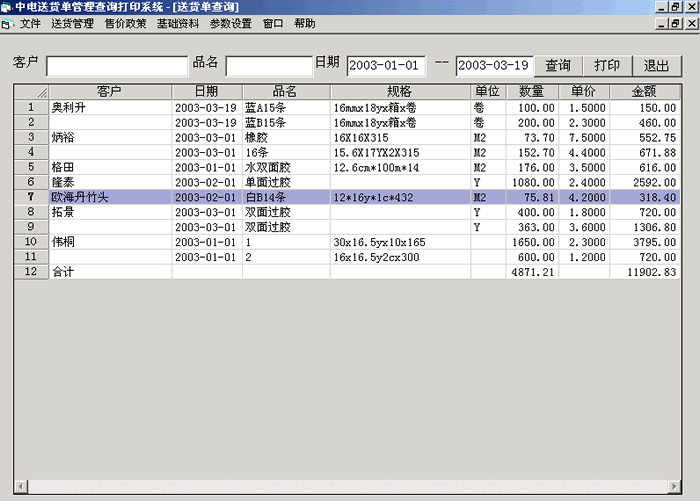Open the 基础资料 menu
The height and width of the screenshot is (501, 700).
coord(178,23)
